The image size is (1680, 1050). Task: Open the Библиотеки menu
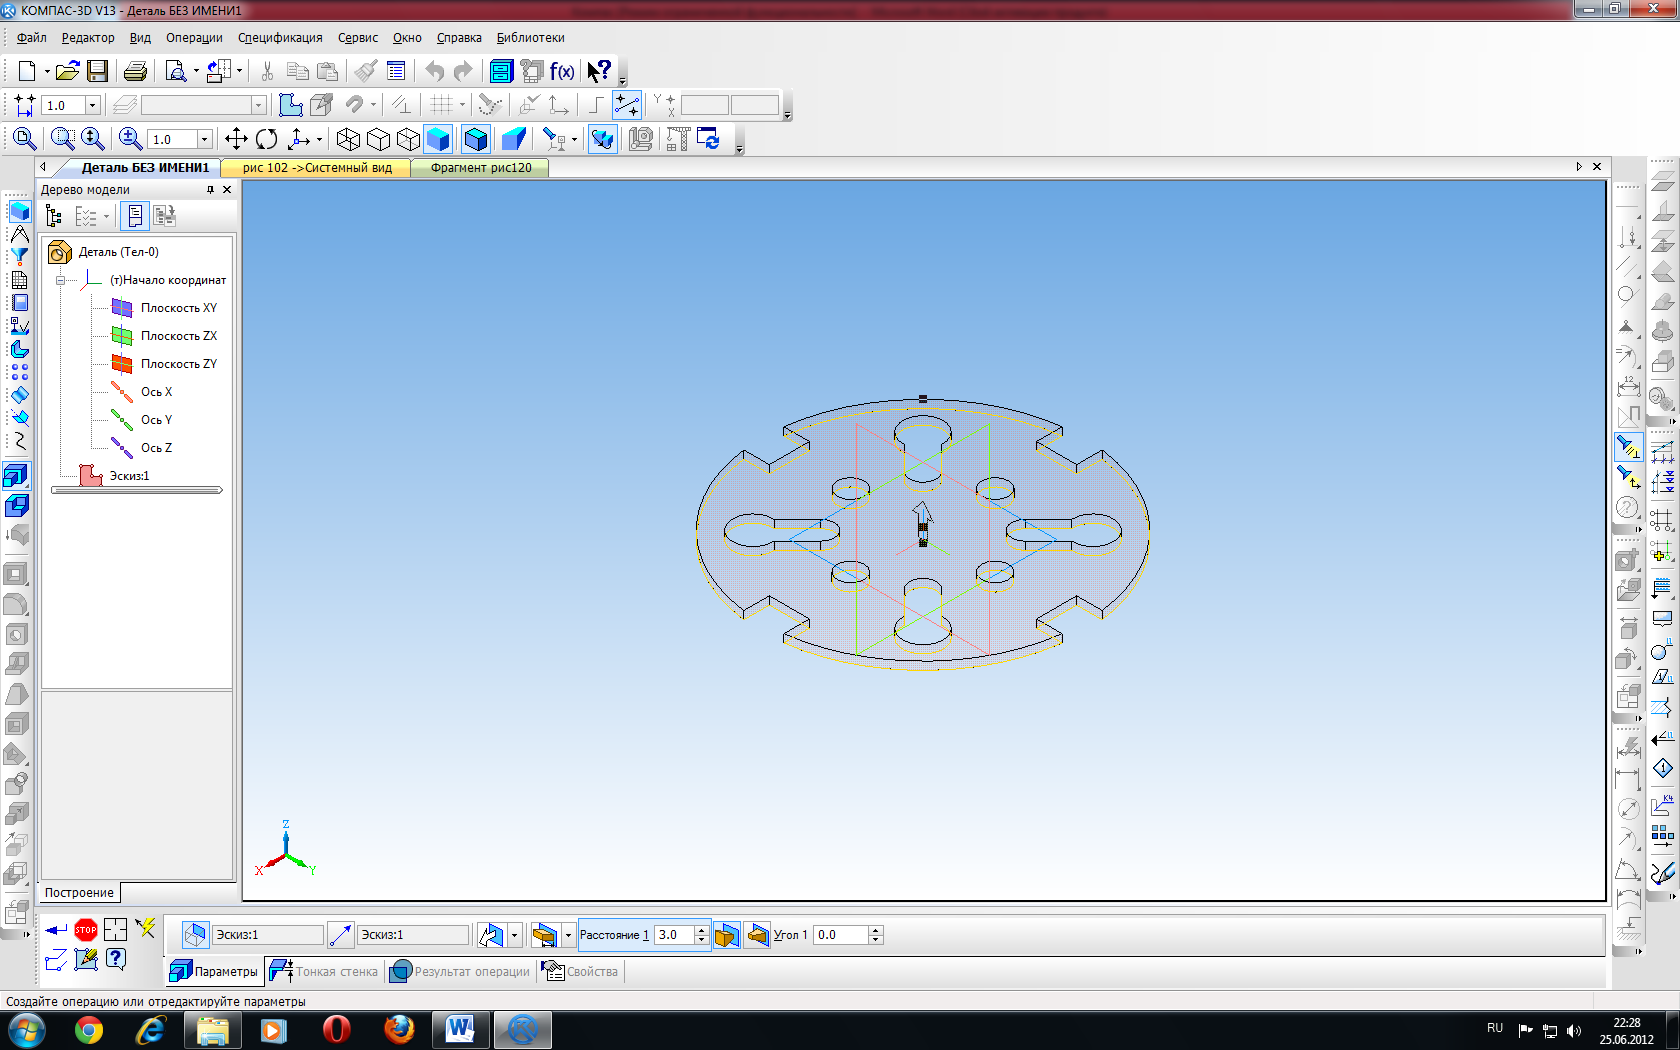[530, 38]
